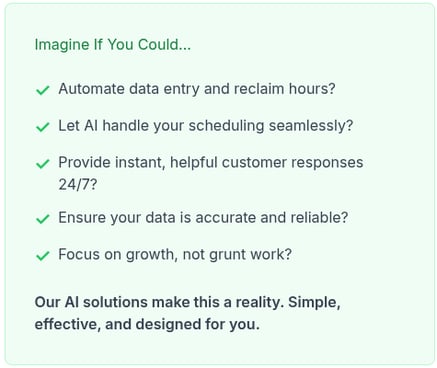The width and height of the screenshot is (437, 368).
Task: Click 'effective, and designed for you.' bold line
Action: 147,324
